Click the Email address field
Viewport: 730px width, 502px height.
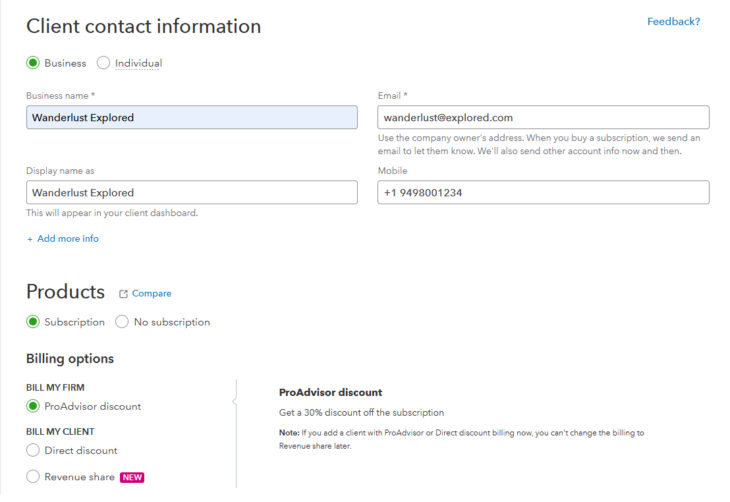(x=543, y=117)
